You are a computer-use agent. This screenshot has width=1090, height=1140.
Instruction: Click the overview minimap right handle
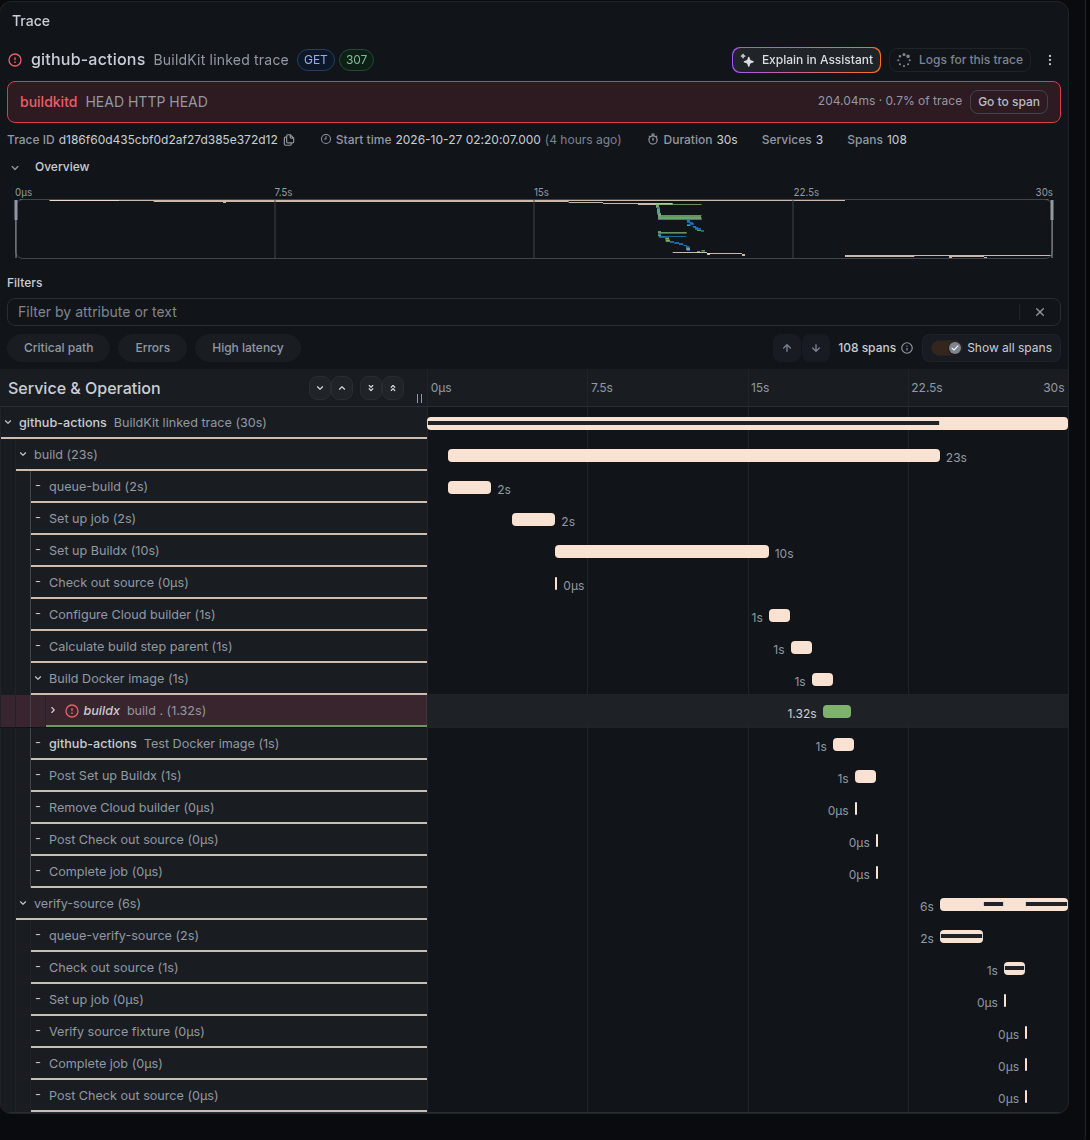[1051, 211]
